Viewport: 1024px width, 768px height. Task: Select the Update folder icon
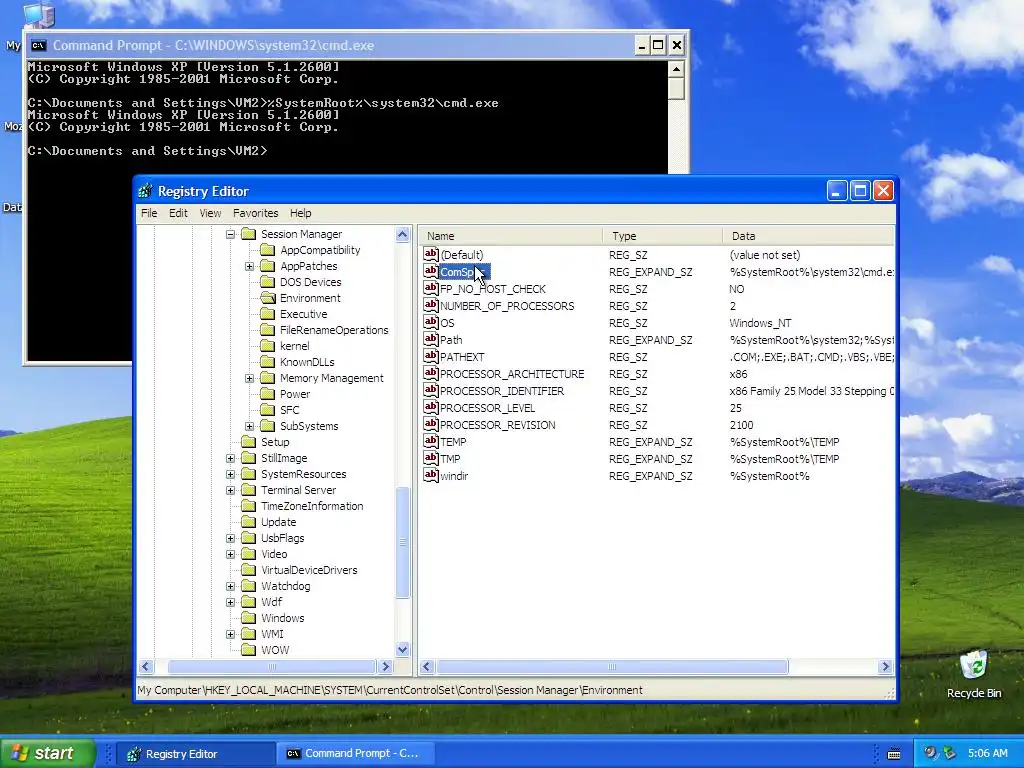point(248,522)
